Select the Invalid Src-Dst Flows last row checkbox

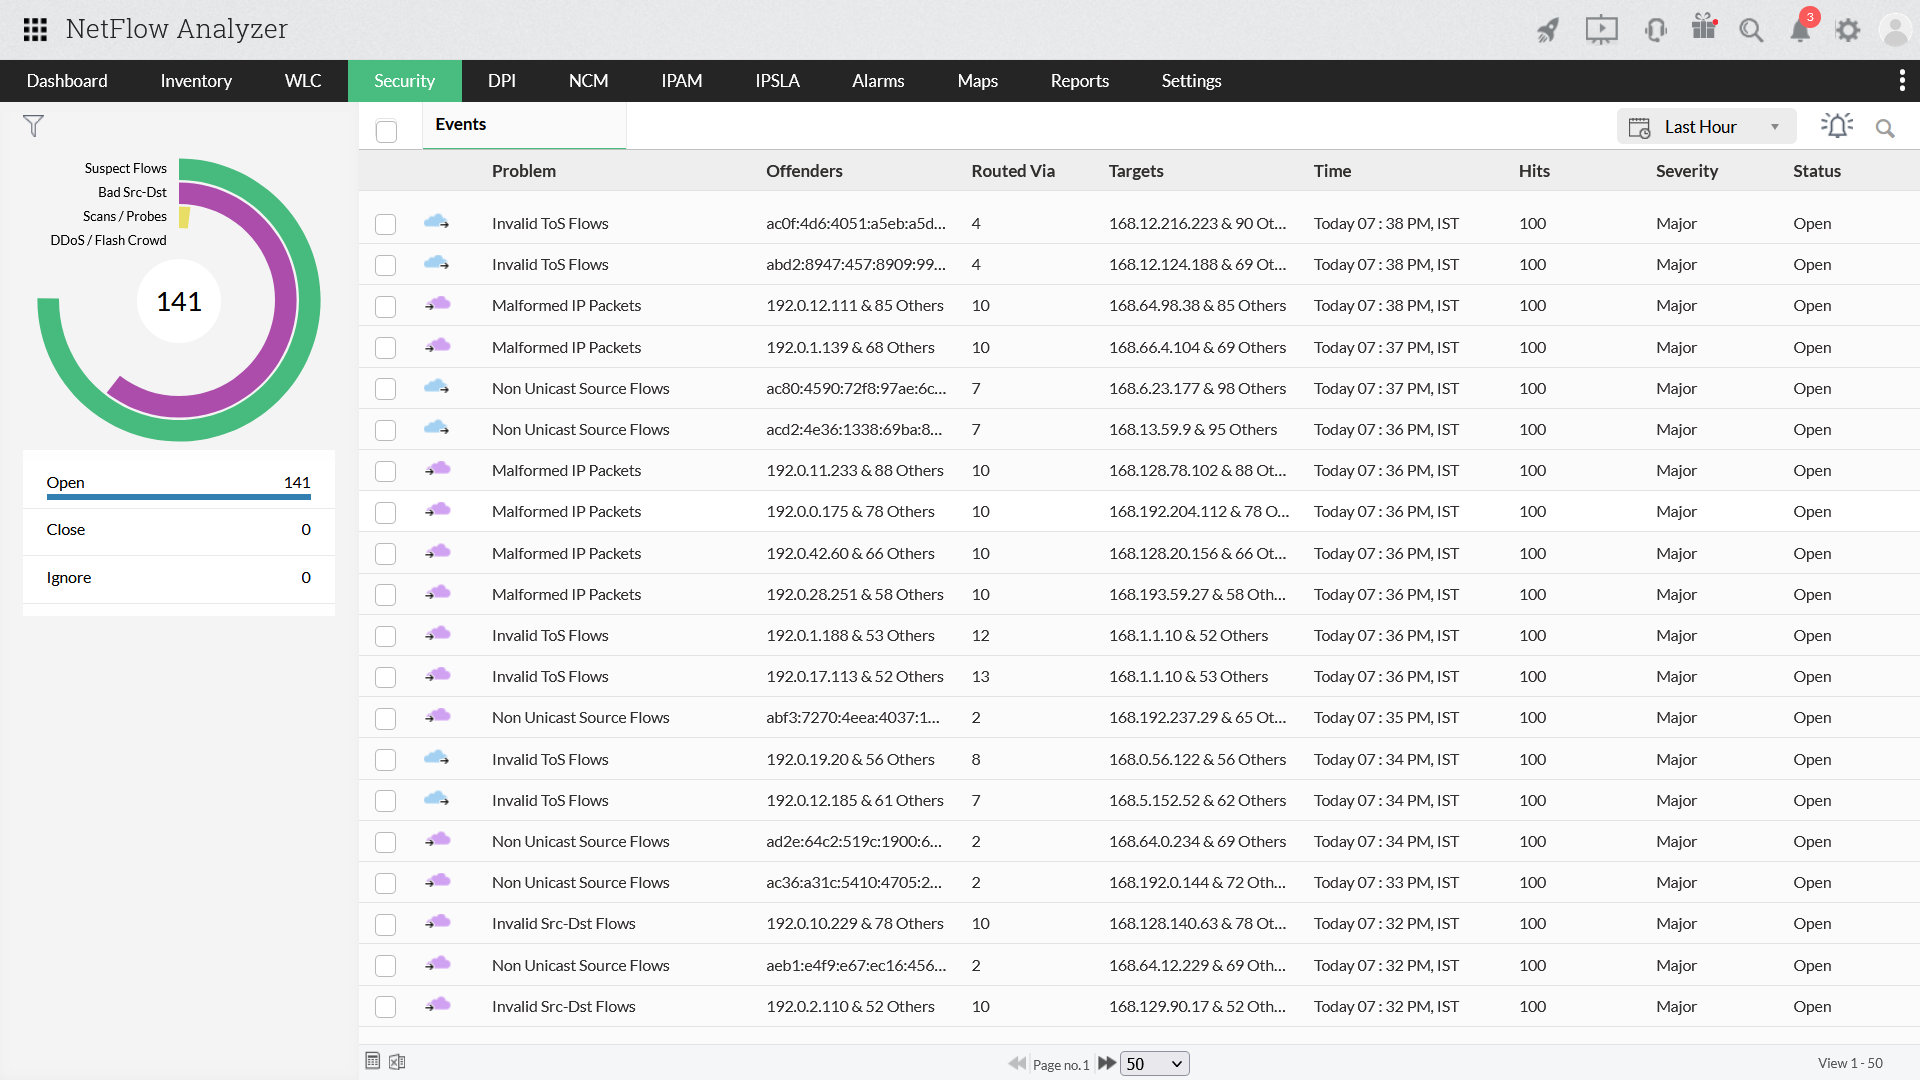[385, 1007]
